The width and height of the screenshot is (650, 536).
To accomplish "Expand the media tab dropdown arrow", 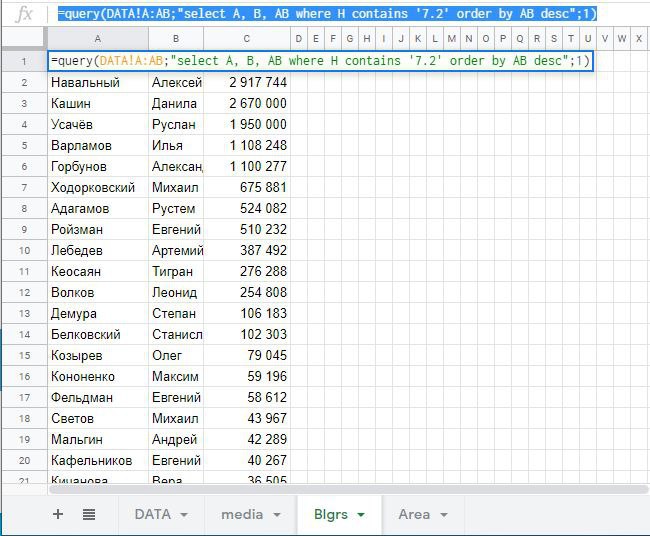I will [x=277, y=515].
